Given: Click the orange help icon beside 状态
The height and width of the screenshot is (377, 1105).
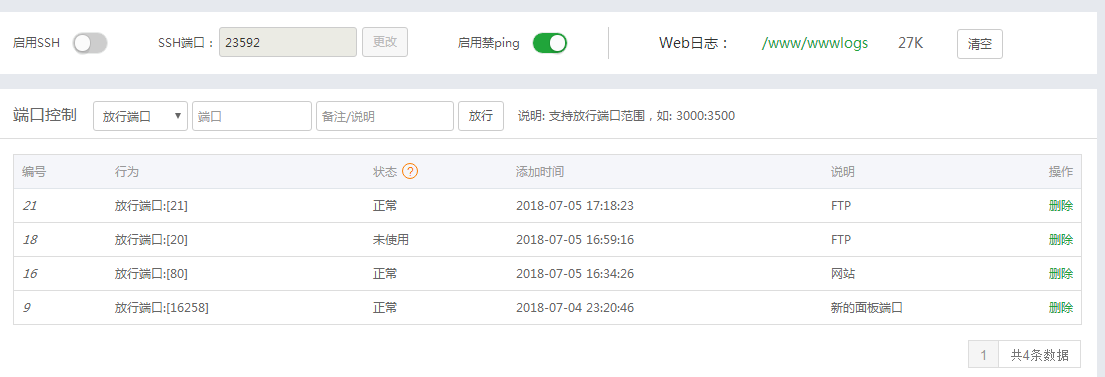Looking at the screenshot, I should pos(410,171).
